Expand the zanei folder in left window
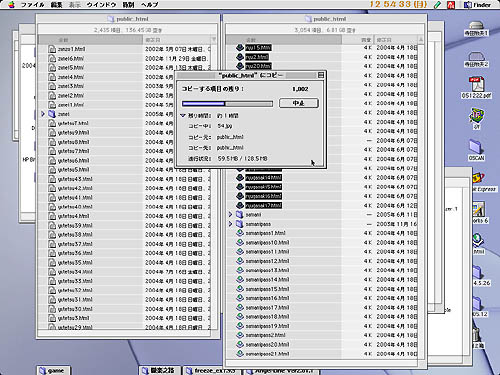500x375 pixels. coord(43,114)
